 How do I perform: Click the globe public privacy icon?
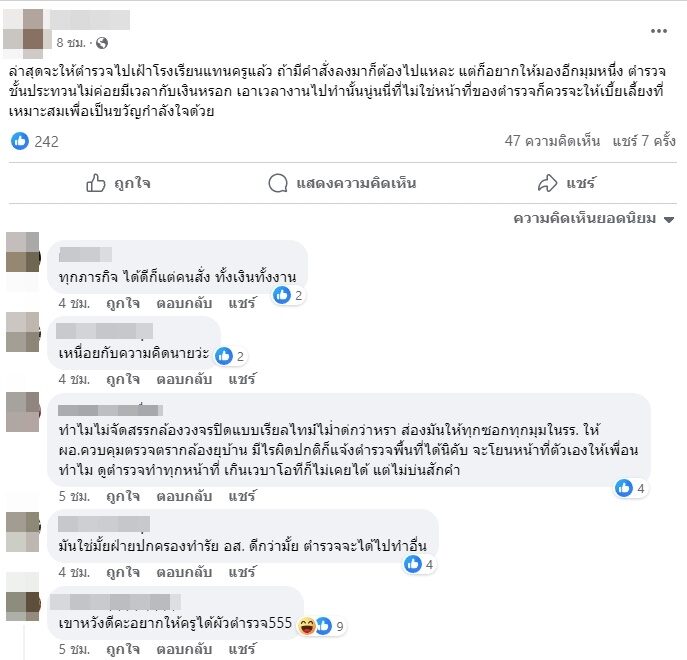[x=102, y=43]
